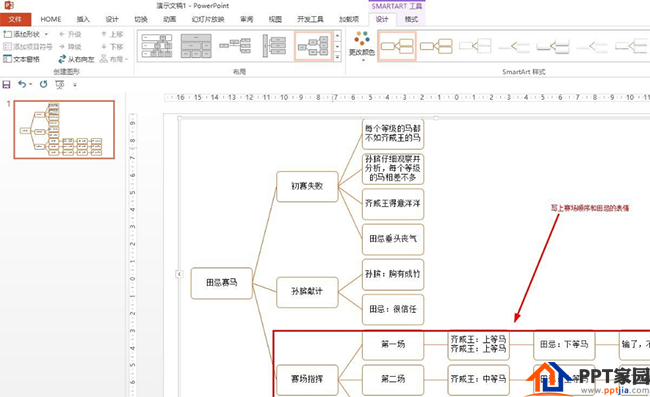Select the sixth SmartArt style thumbnail
650x397 pixels.
(x=592, y=46)
